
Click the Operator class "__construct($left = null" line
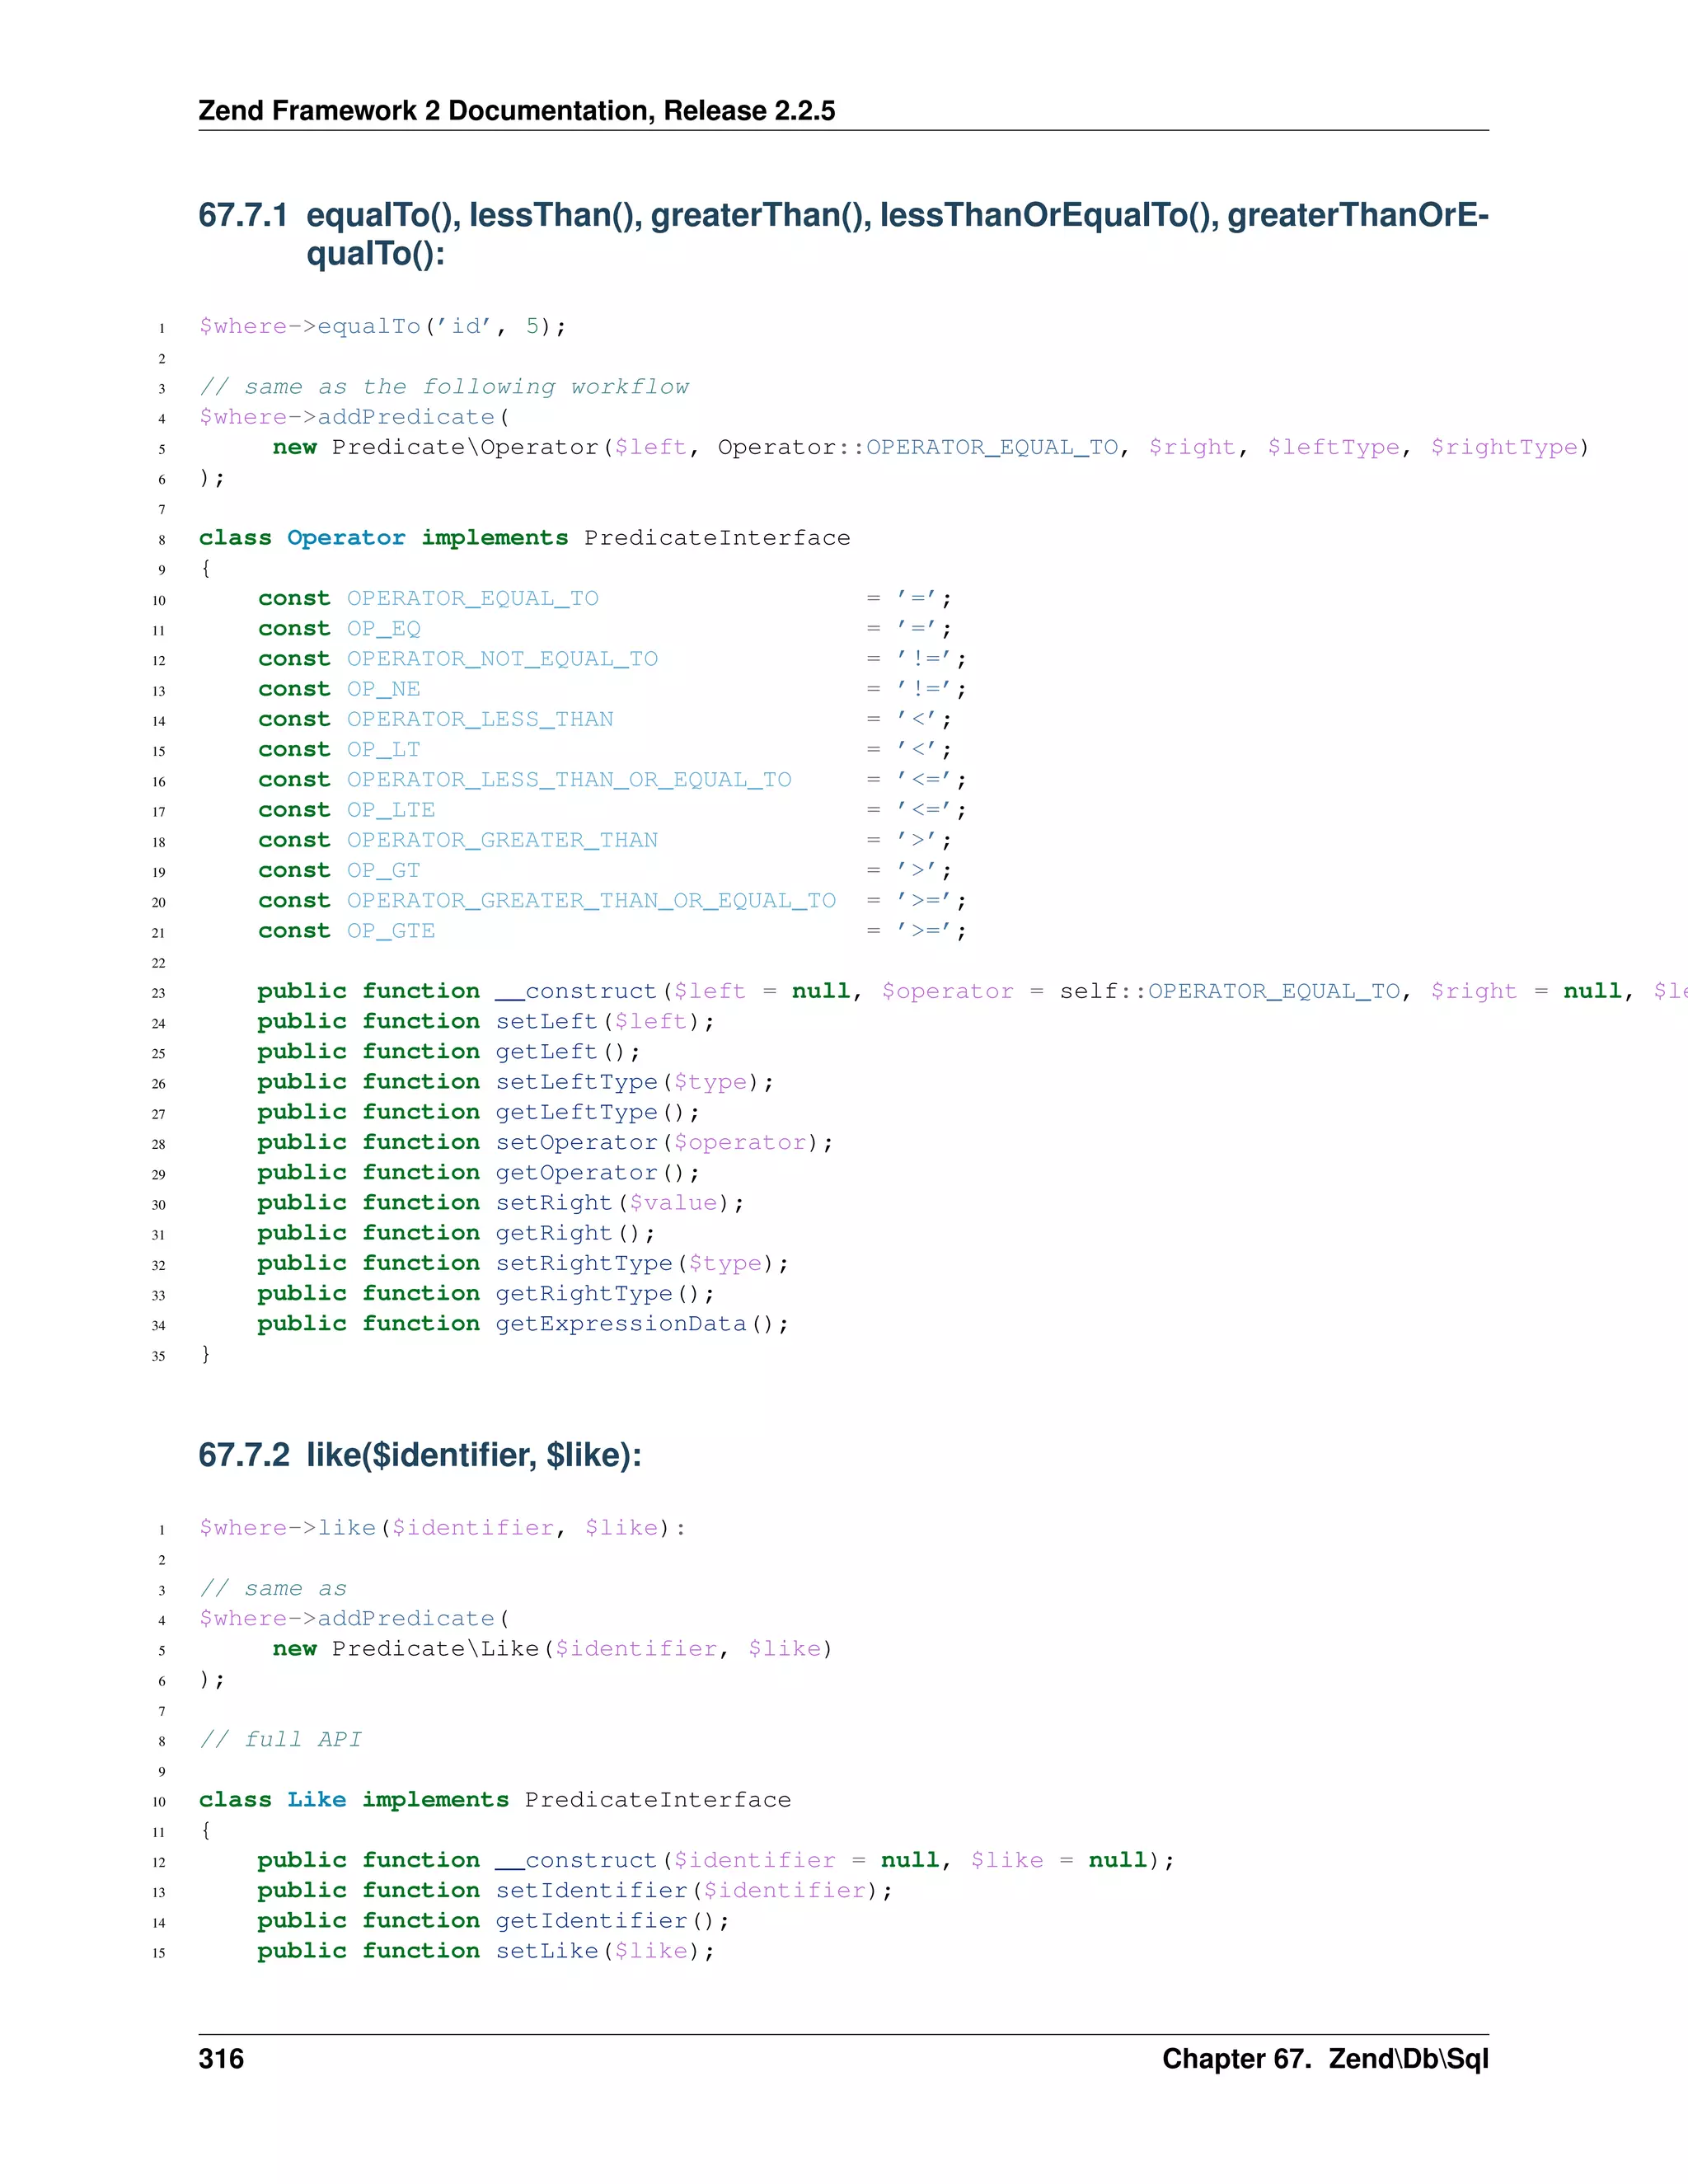(972, 991)
